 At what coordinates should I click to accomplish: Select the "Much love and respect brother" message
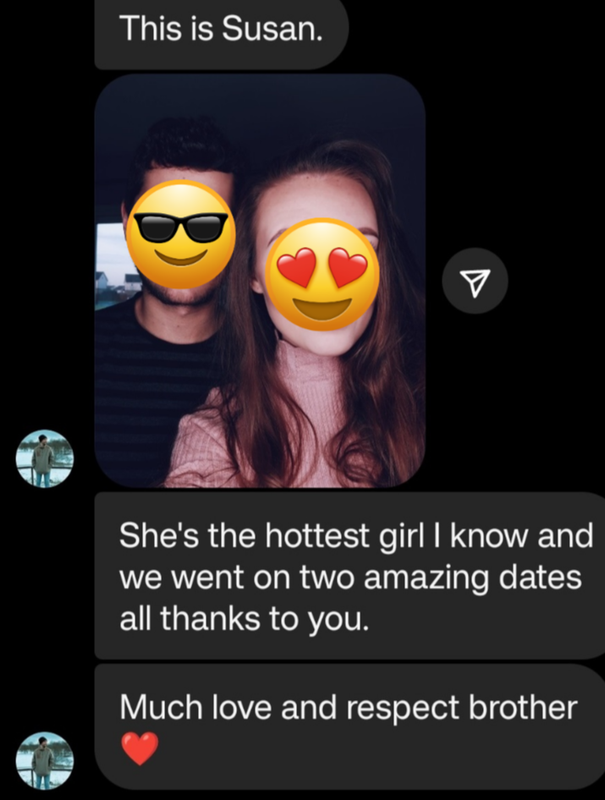coord(350,727)
